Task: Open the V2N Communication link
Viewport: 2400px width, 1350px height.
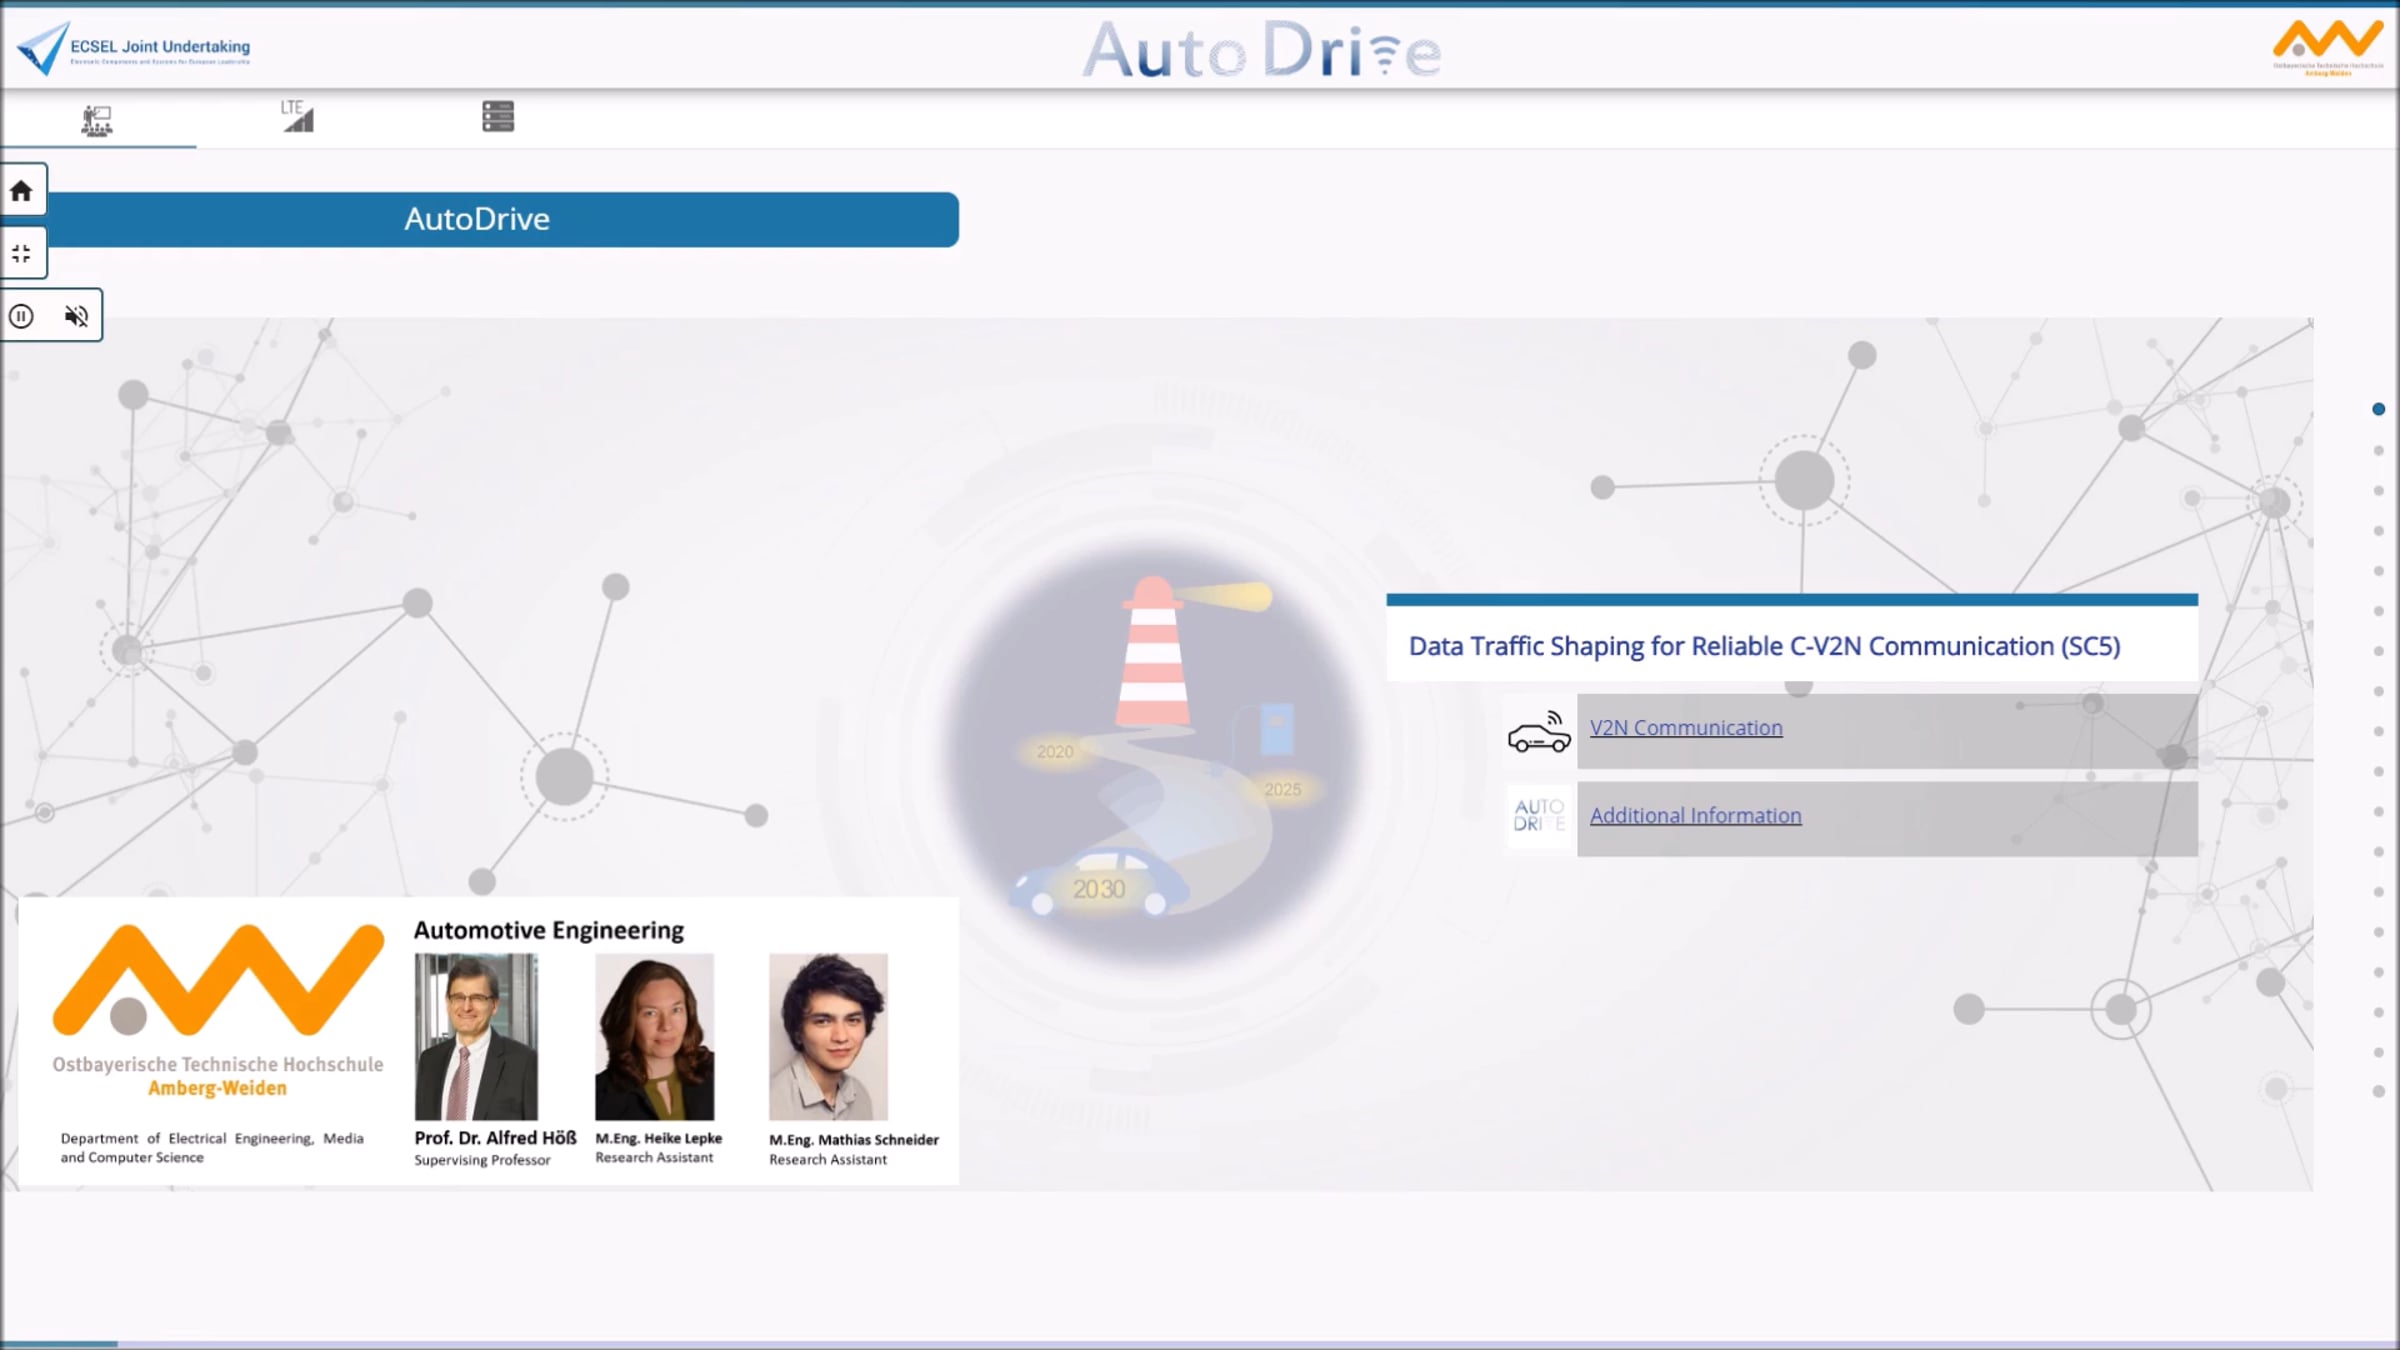Action: click(1685, 728)
